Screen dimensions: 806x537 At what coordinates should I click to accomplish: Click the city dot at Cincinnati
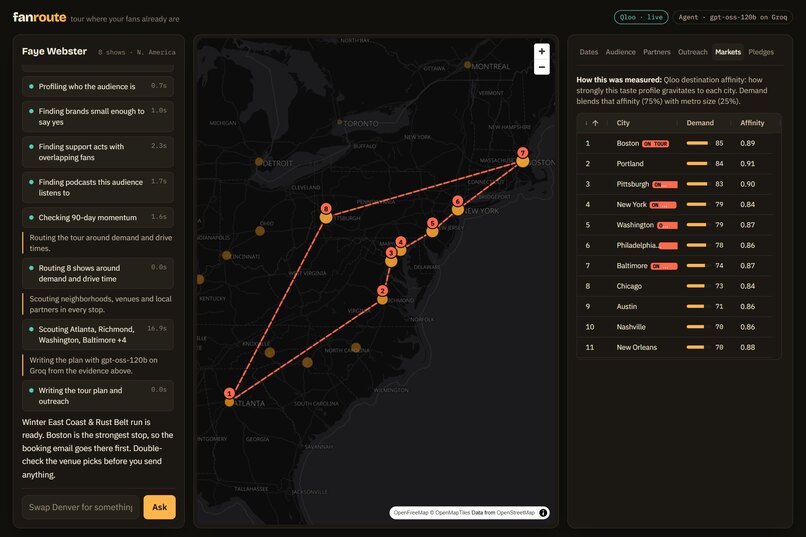pyautogui.click(x=226, y=255)
